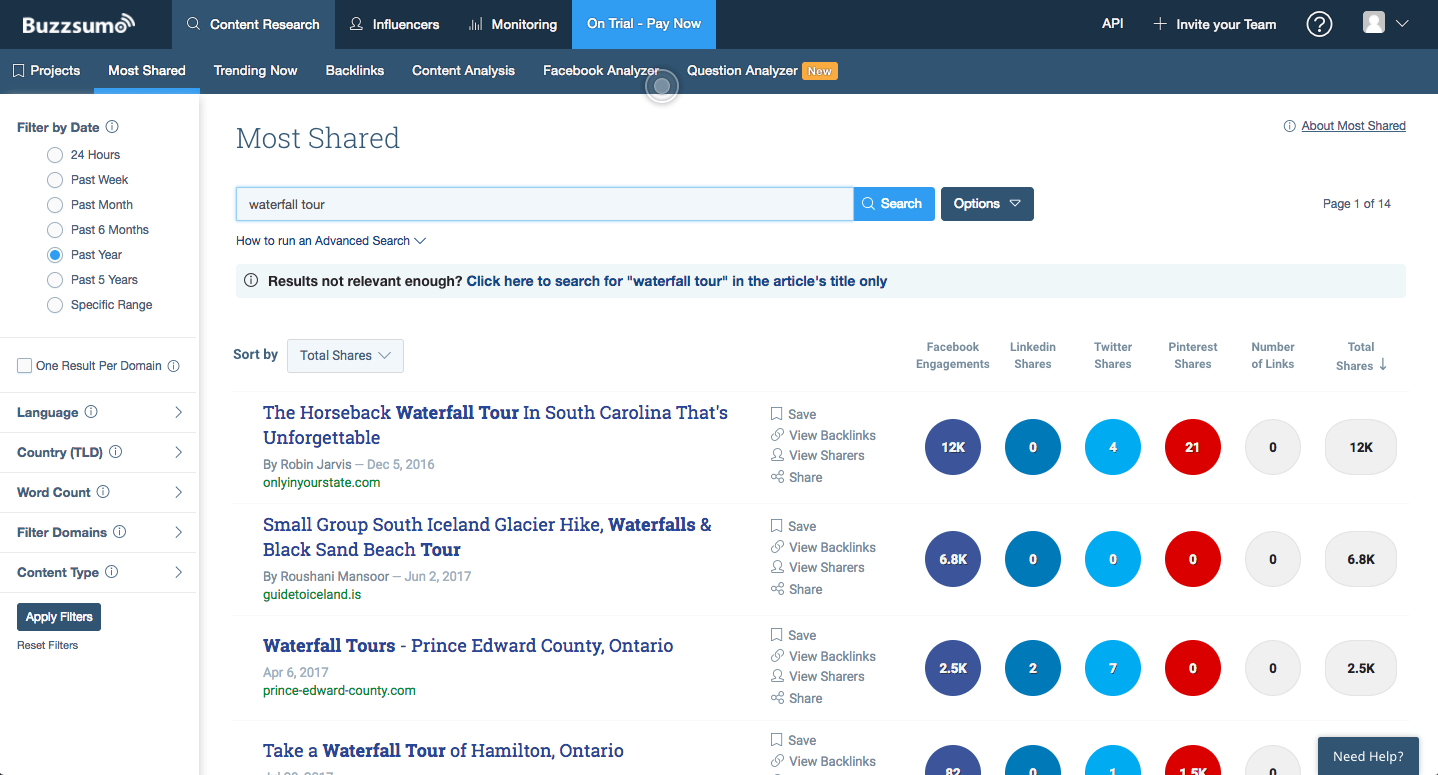
Task: Switch to Content Analysis
Action: tap(463, 71)
